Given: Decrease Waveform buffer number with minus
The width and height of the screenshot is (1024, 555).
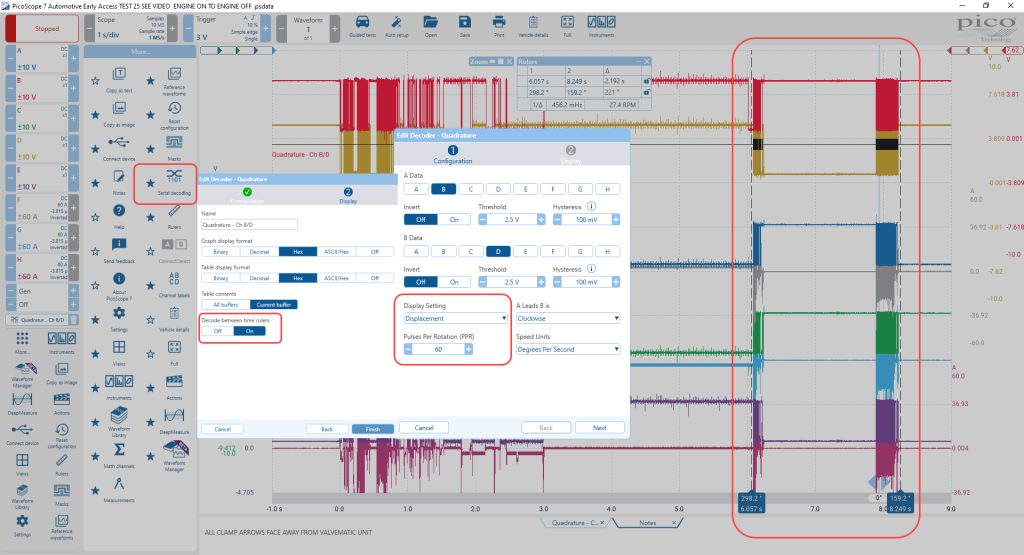Looking at the screenshot, I should tap(281, 28).
